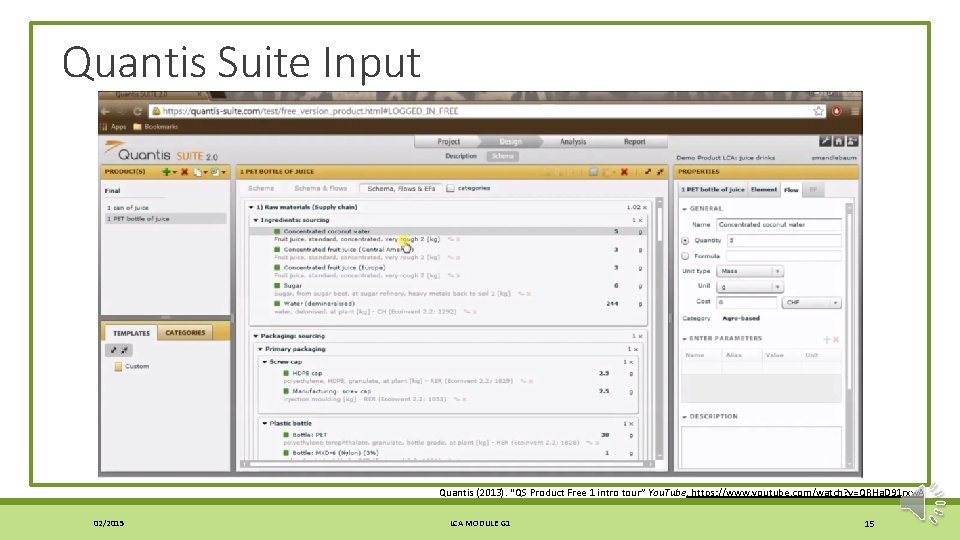Click the grid icon in PET bottle header
960x540 pixels.
tap(593, 172)
